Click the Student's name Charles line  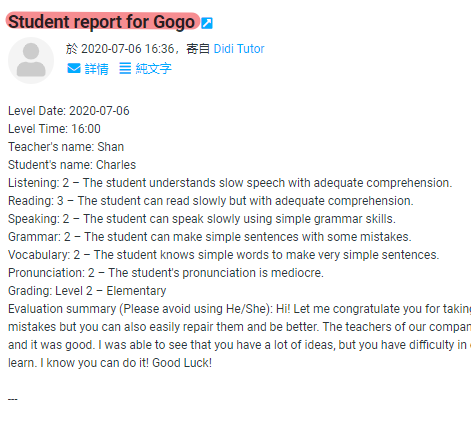(x=72, y=165)
